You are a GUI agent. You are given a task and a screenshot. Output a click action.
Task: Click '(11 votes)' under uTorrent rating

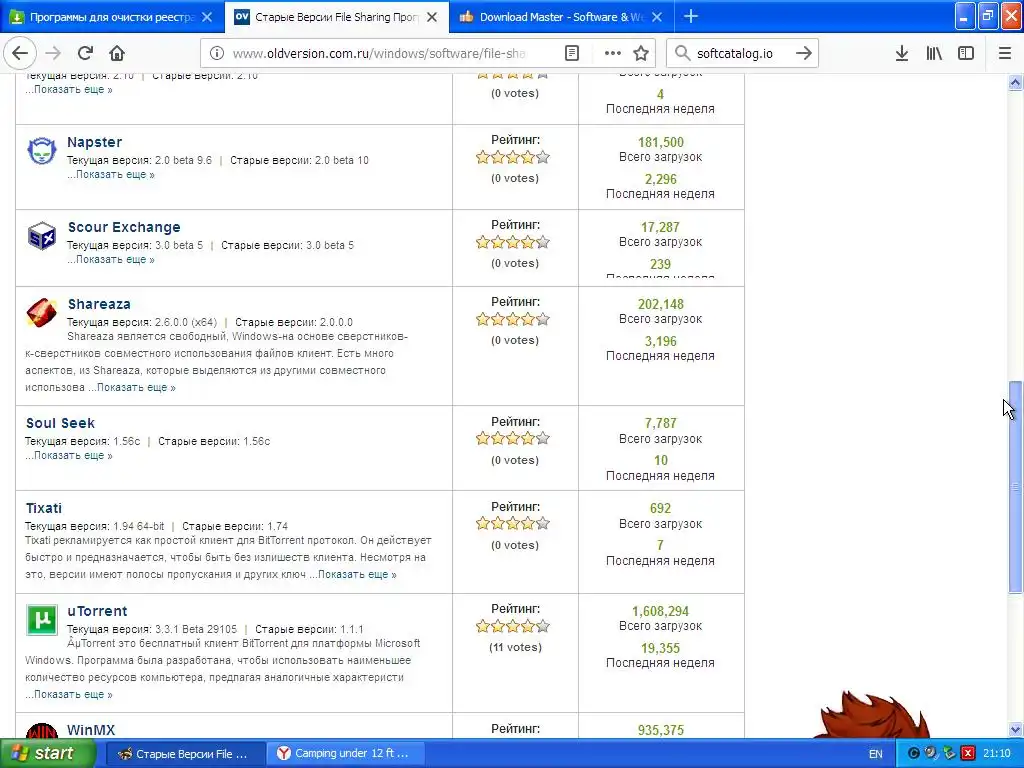coord(515,647)
